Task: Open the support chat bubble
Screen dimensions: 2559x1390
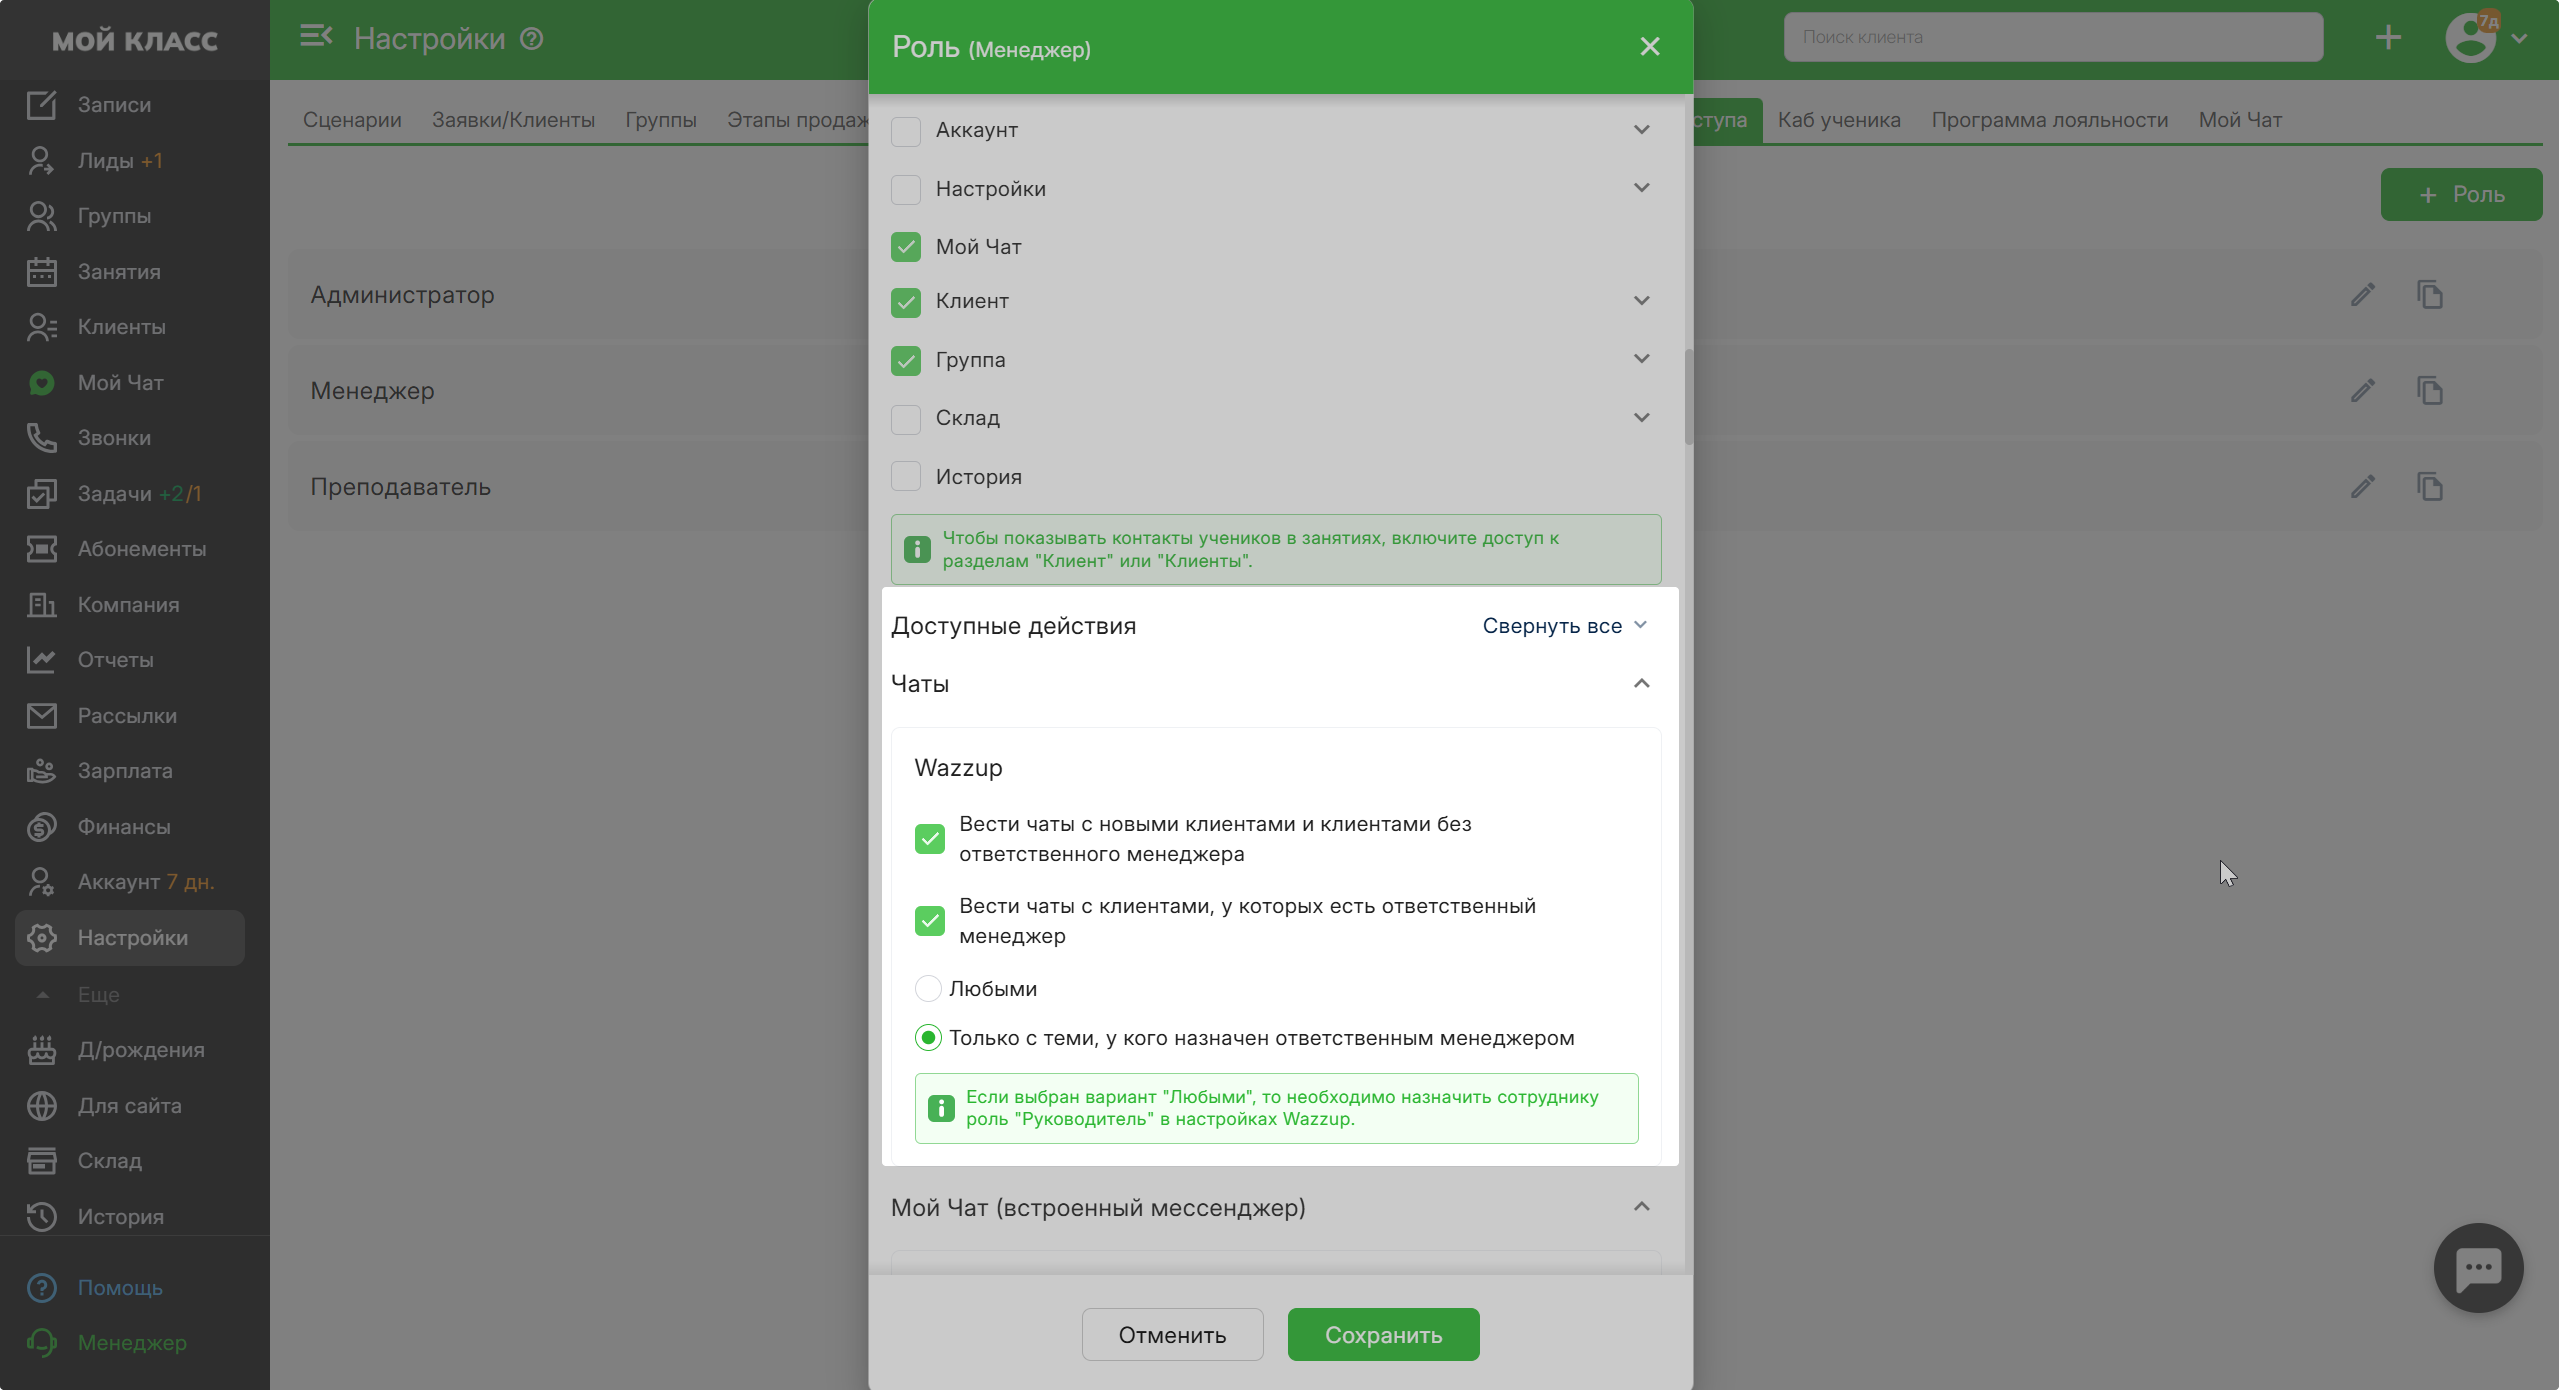Action: [x=2478, y=1267]
